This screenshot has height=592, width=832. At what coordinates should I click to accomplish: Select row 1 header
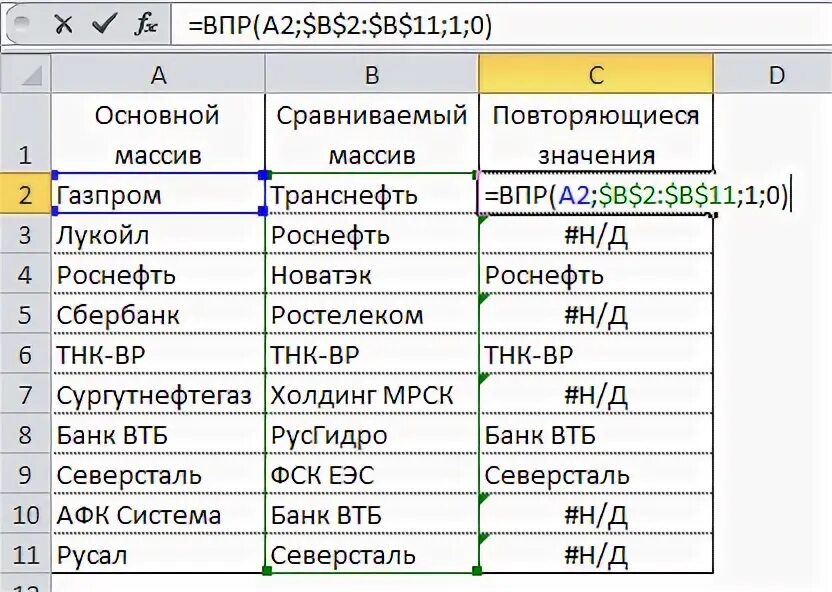click(25, 133)
